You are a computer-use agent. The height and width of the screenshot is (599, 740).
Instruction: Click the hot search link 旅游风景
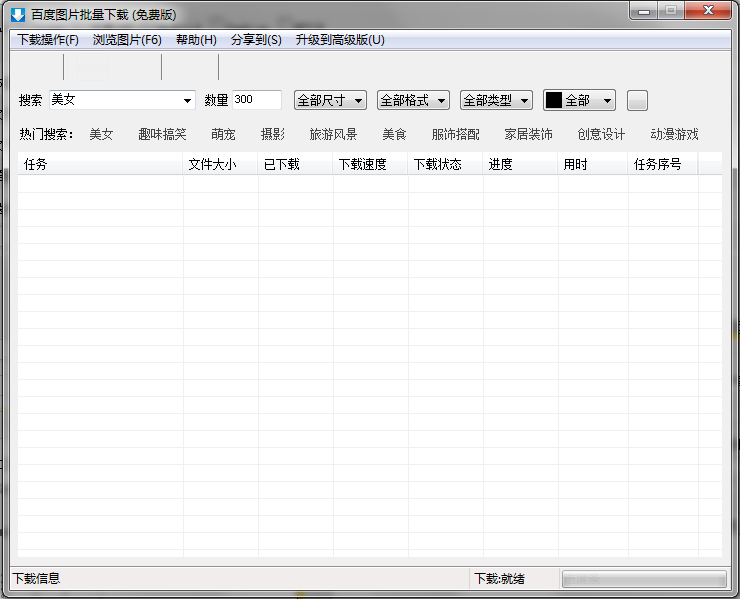(333, 135)
